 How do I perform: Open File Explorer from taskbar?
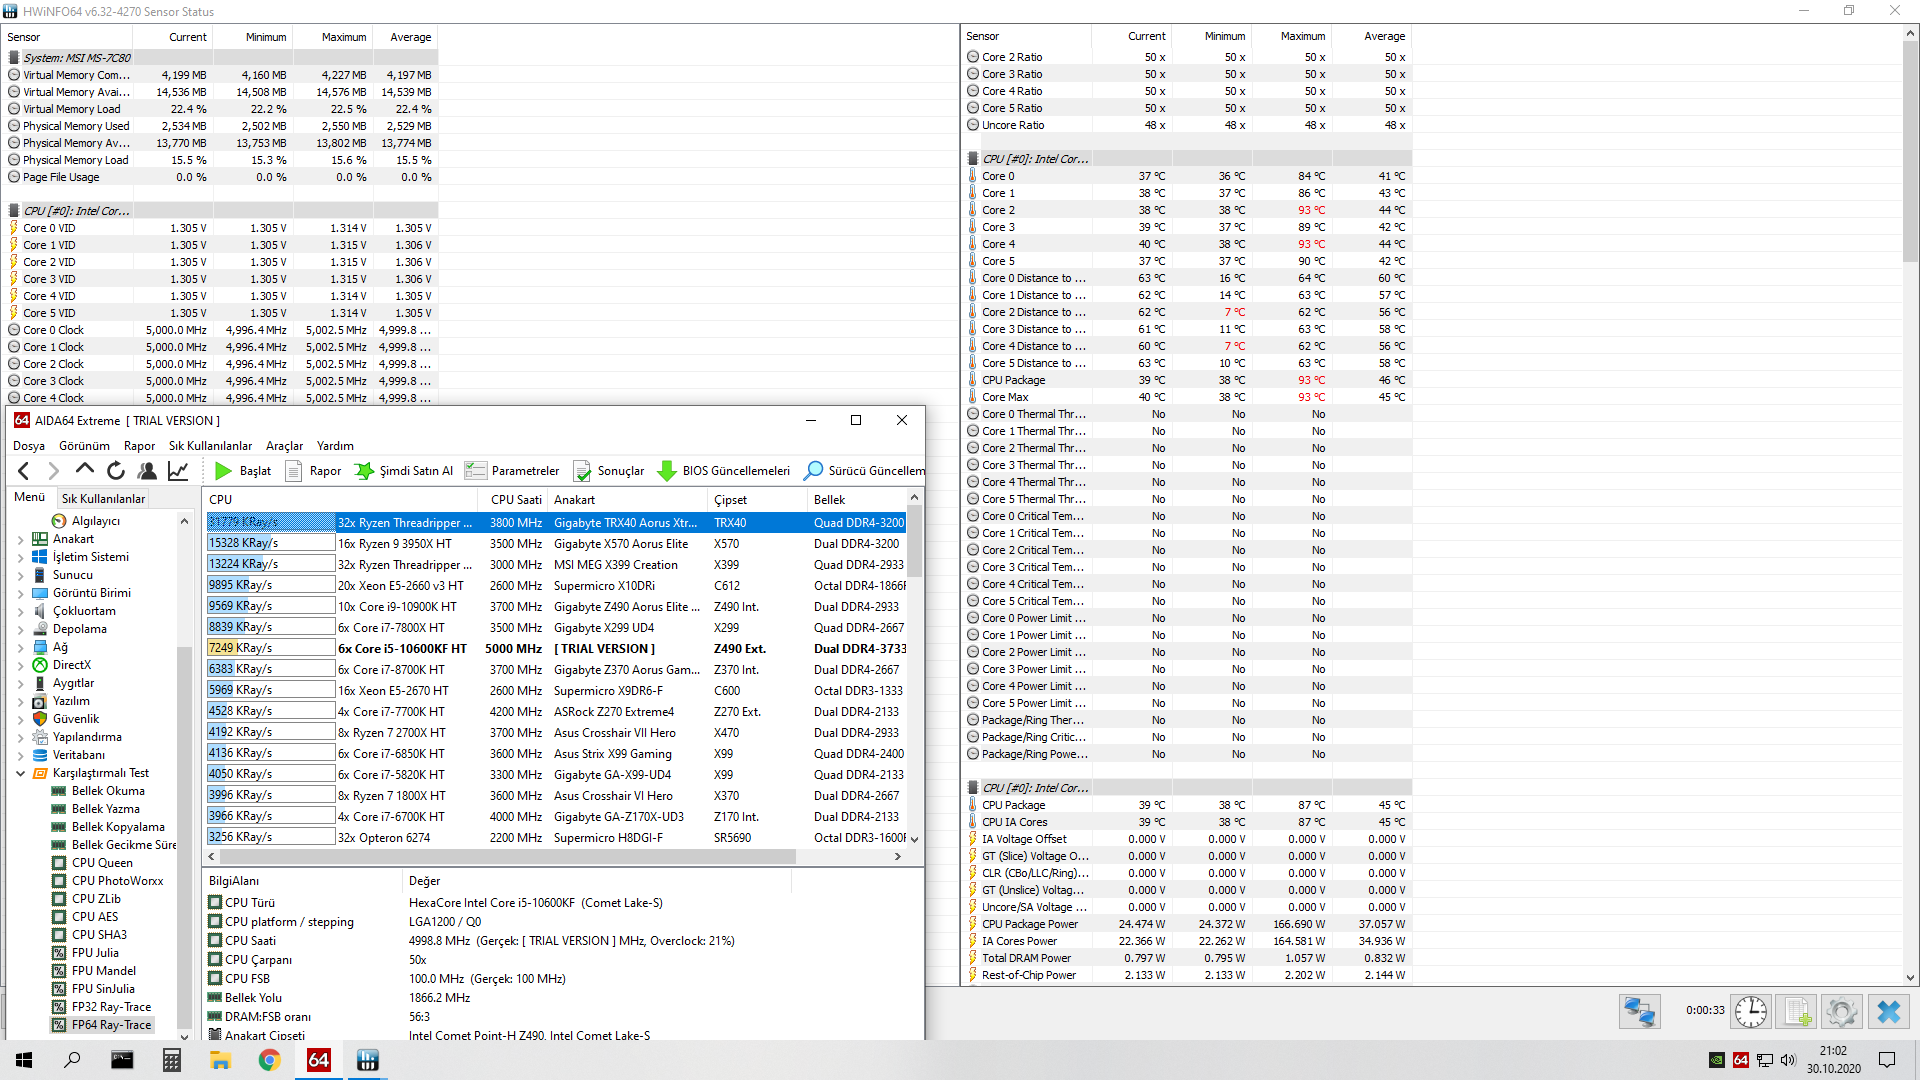point(220,1060)
